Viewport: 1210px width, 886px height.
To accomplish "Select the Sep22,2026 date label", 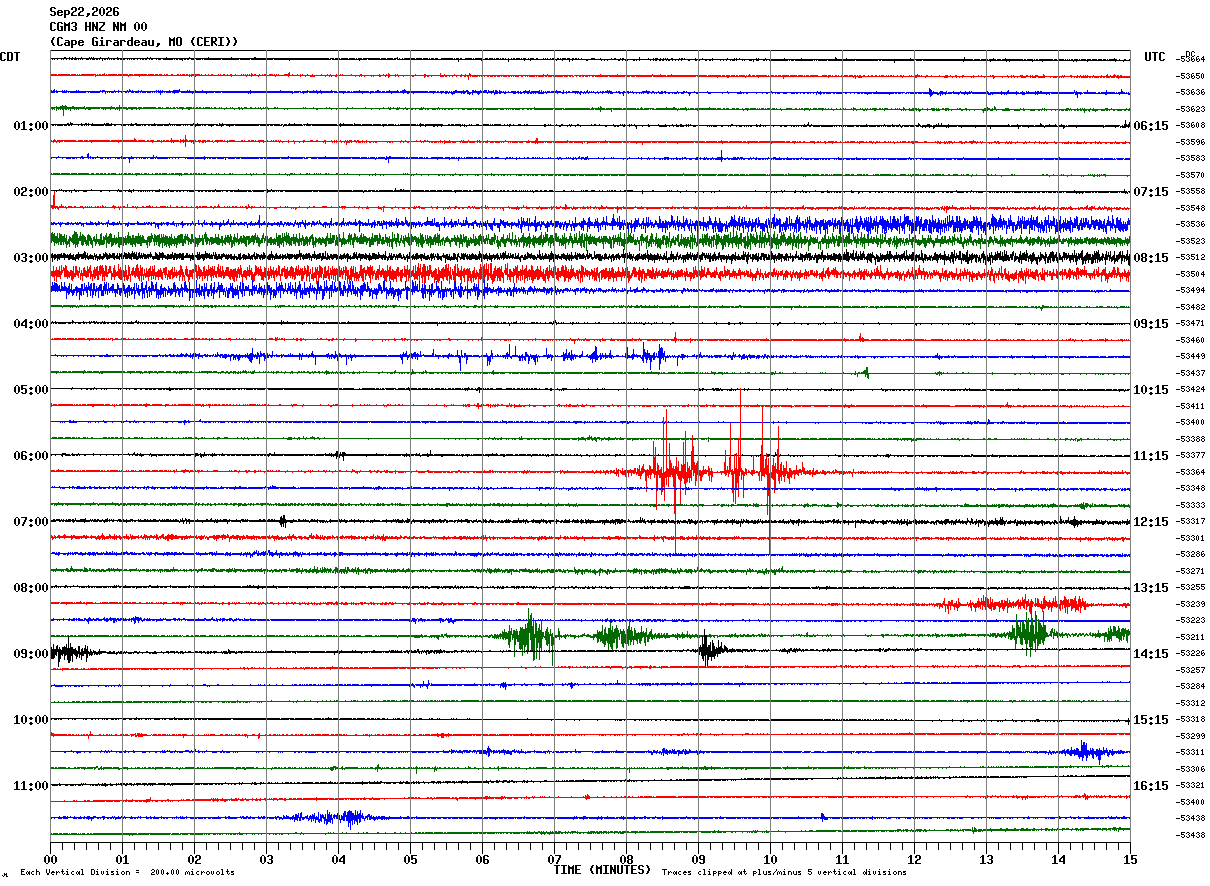I will (x=84, y=12).
